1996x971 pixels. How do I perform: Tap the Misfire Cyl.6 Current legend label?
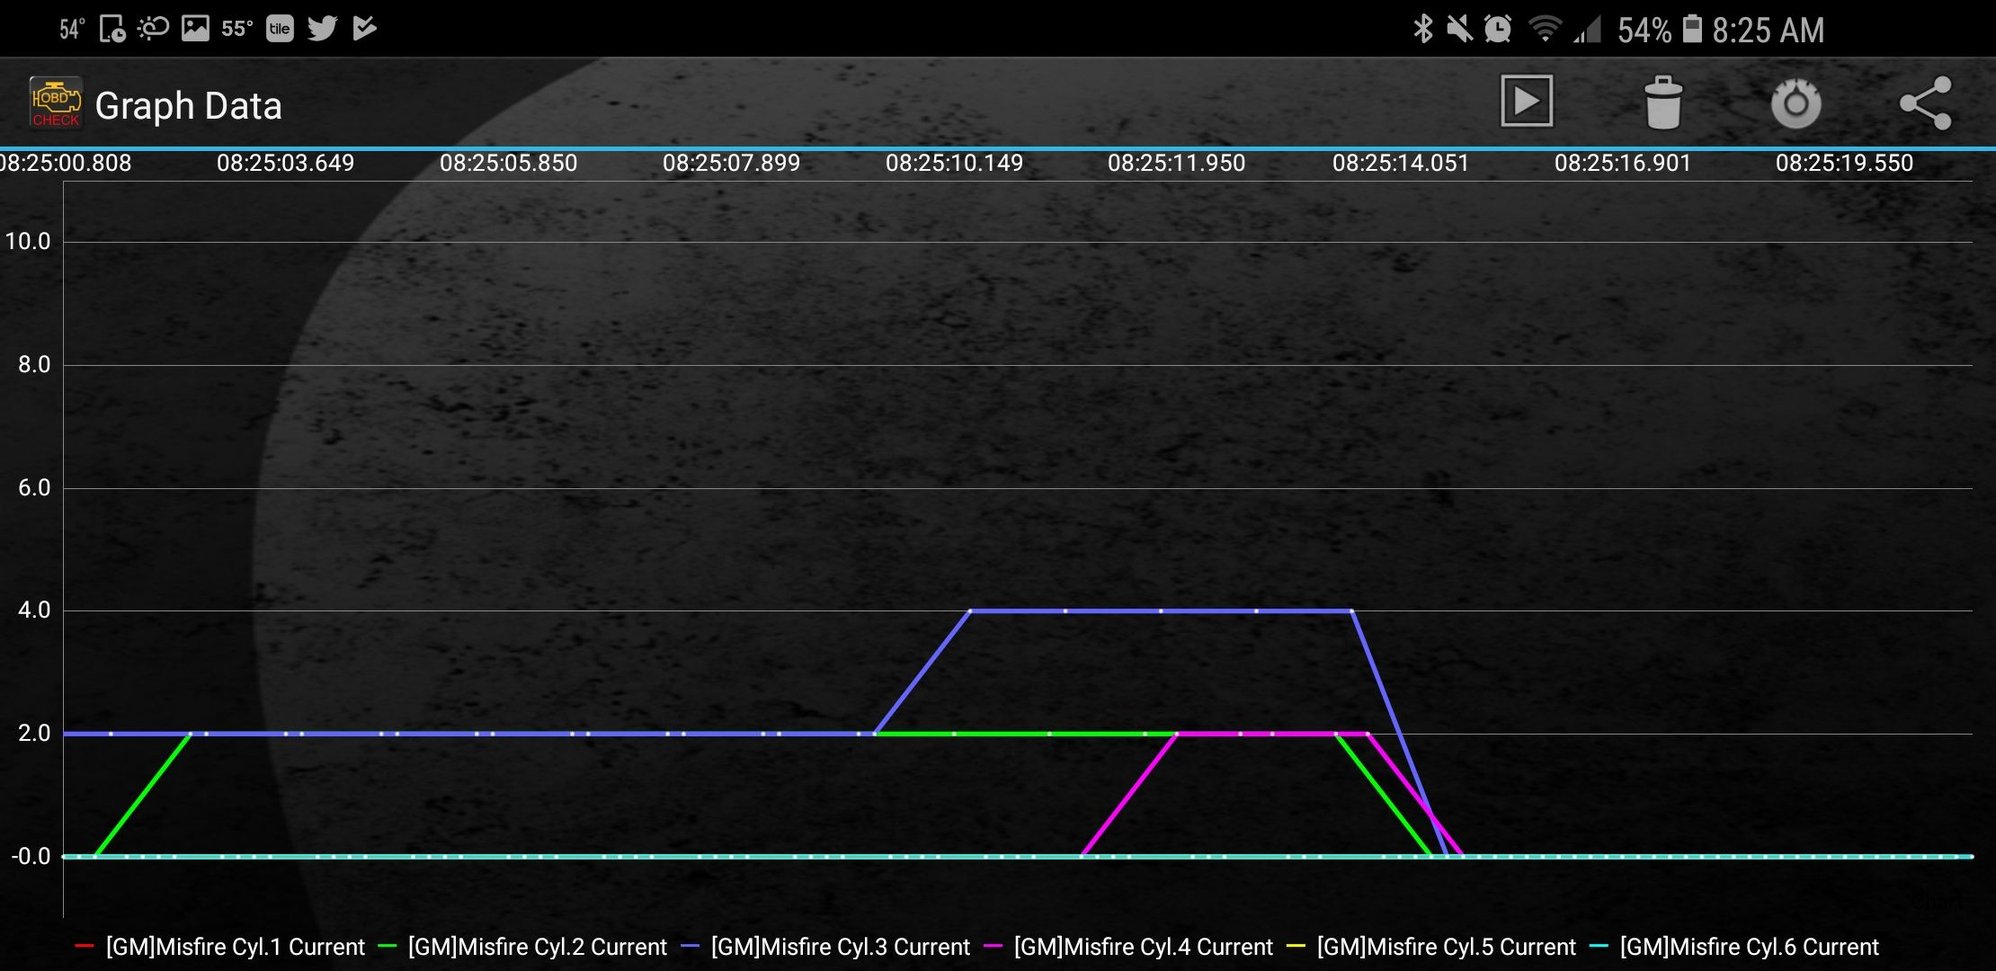(1749, 946)
